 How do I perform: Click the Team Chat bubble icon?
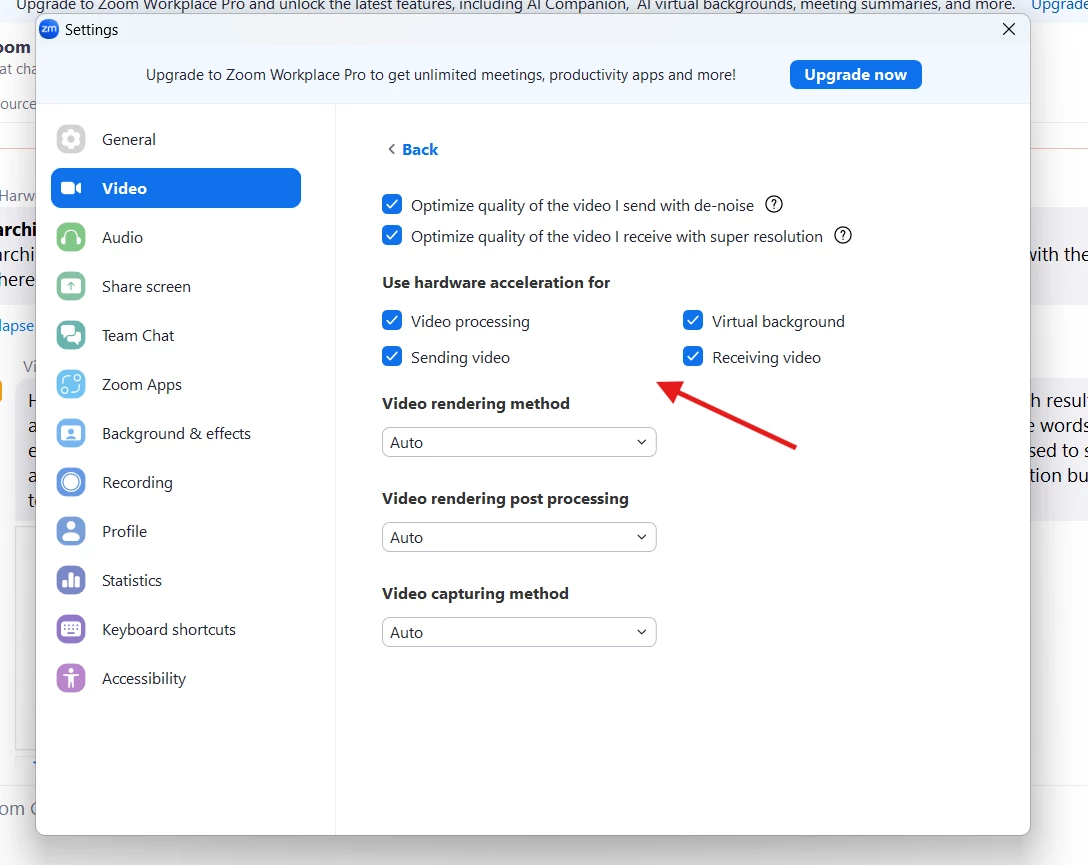71,336
